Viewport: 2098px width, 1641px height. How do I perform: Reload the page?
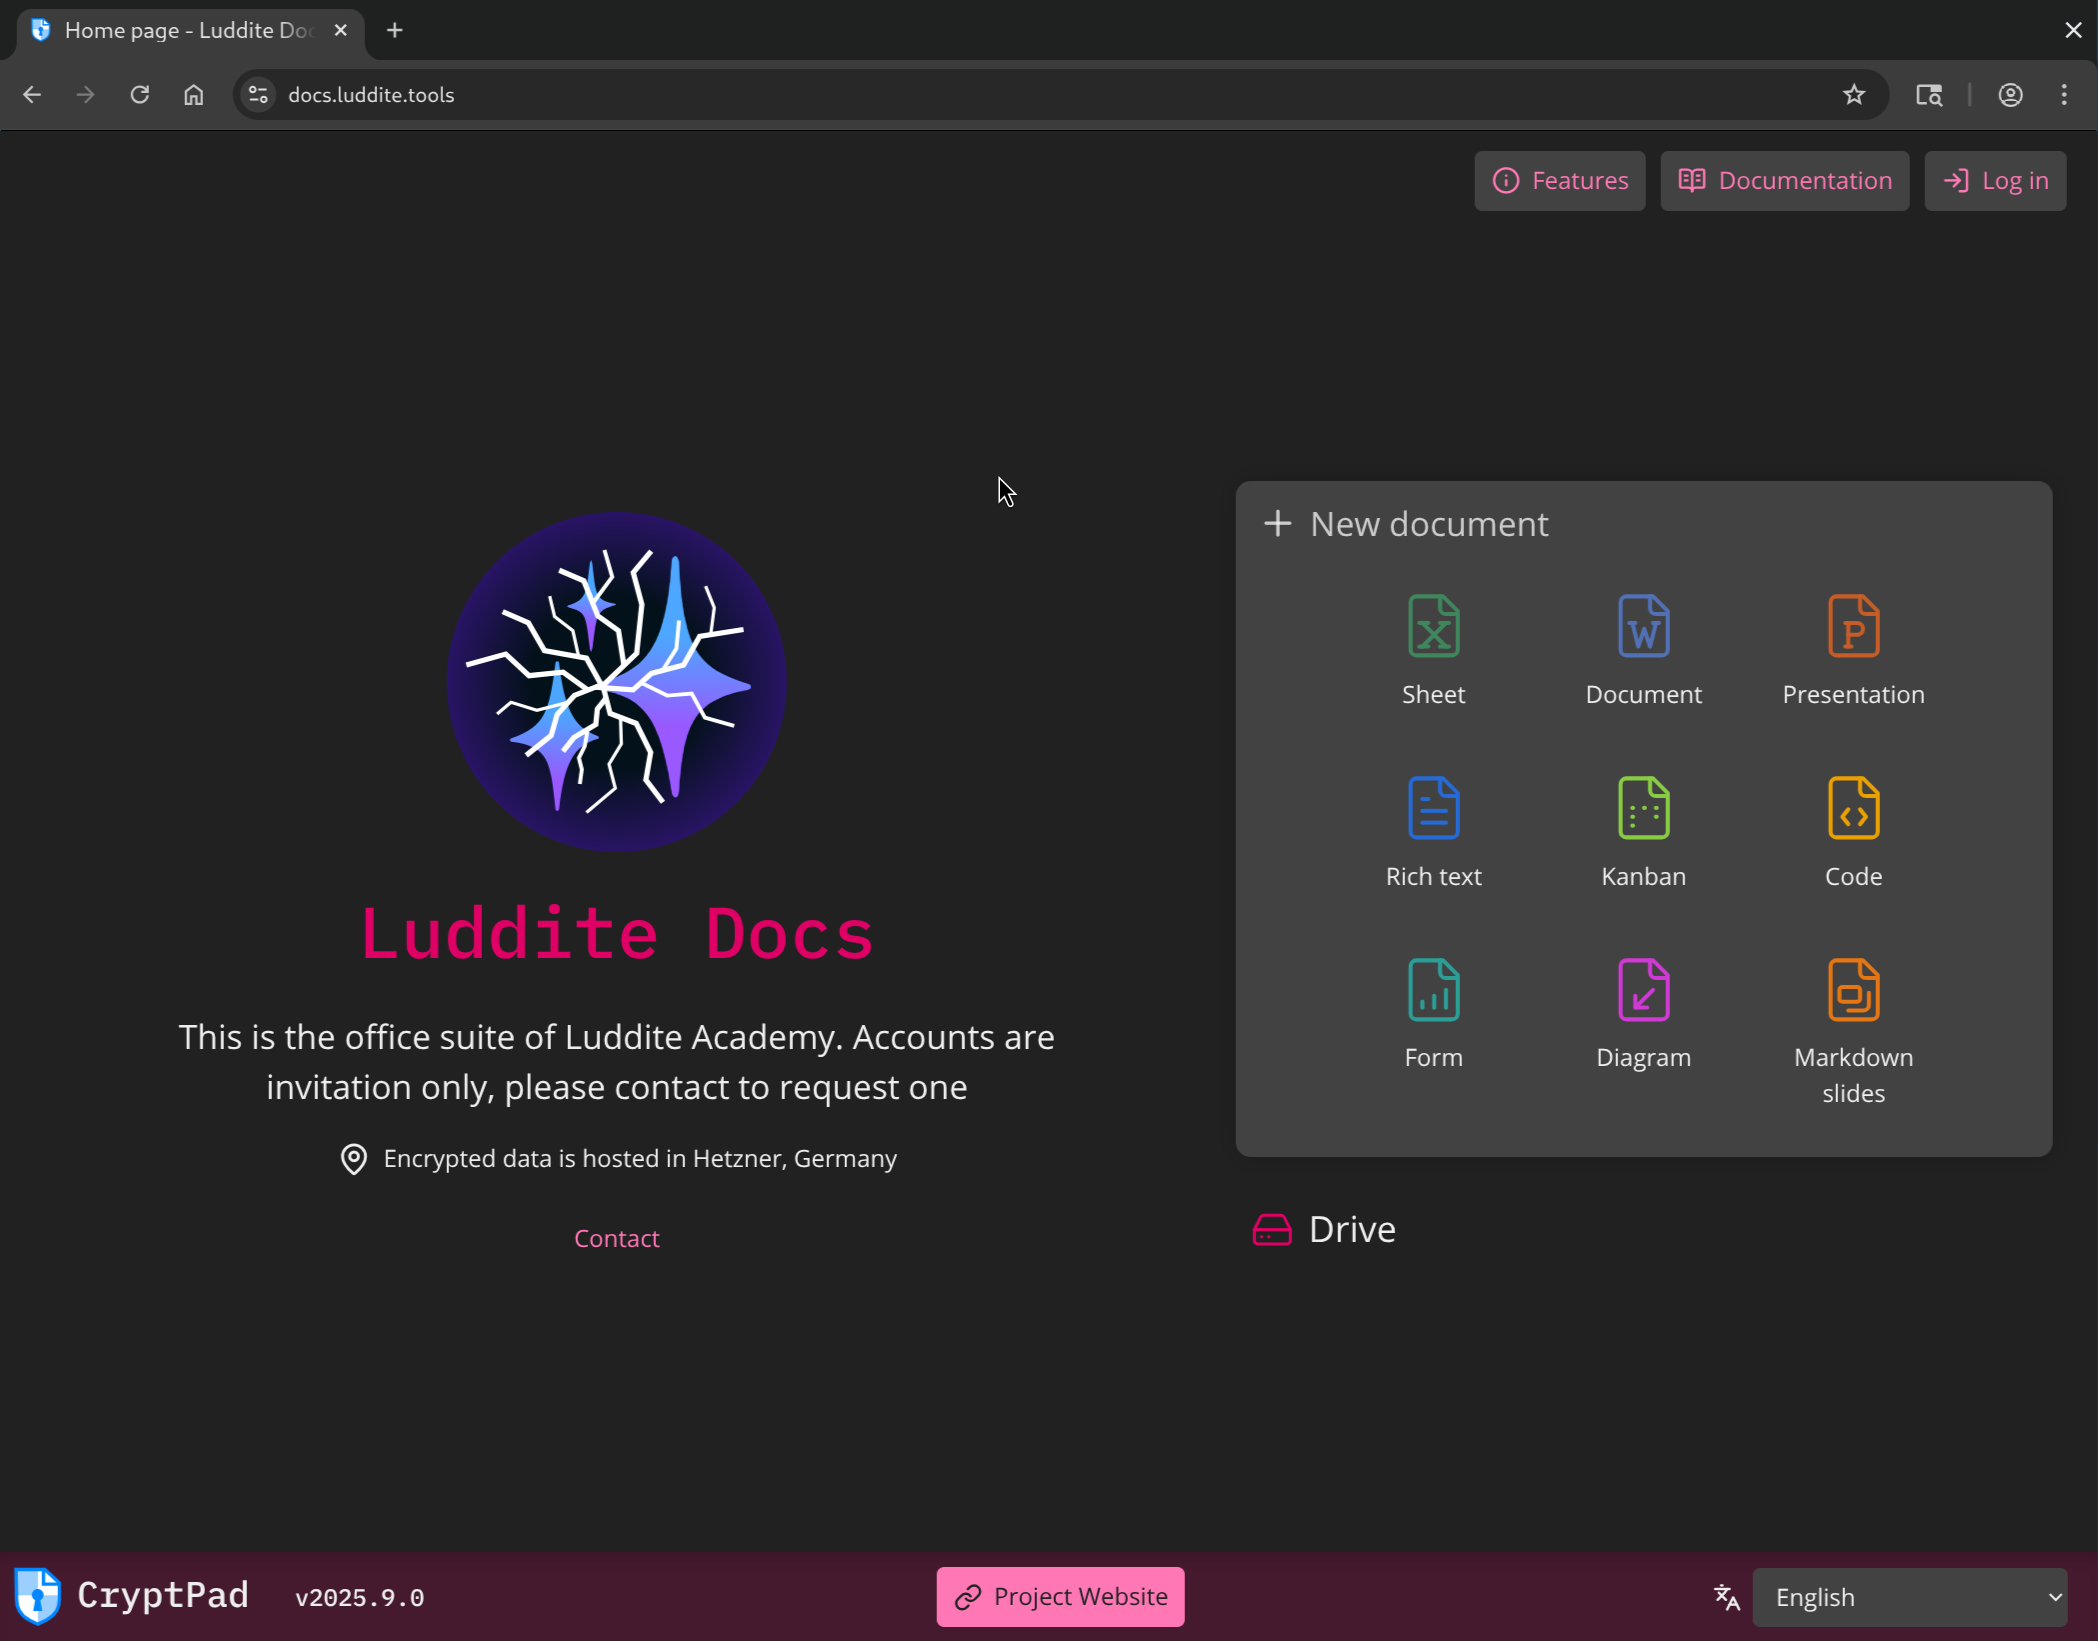tap(140, 95)
